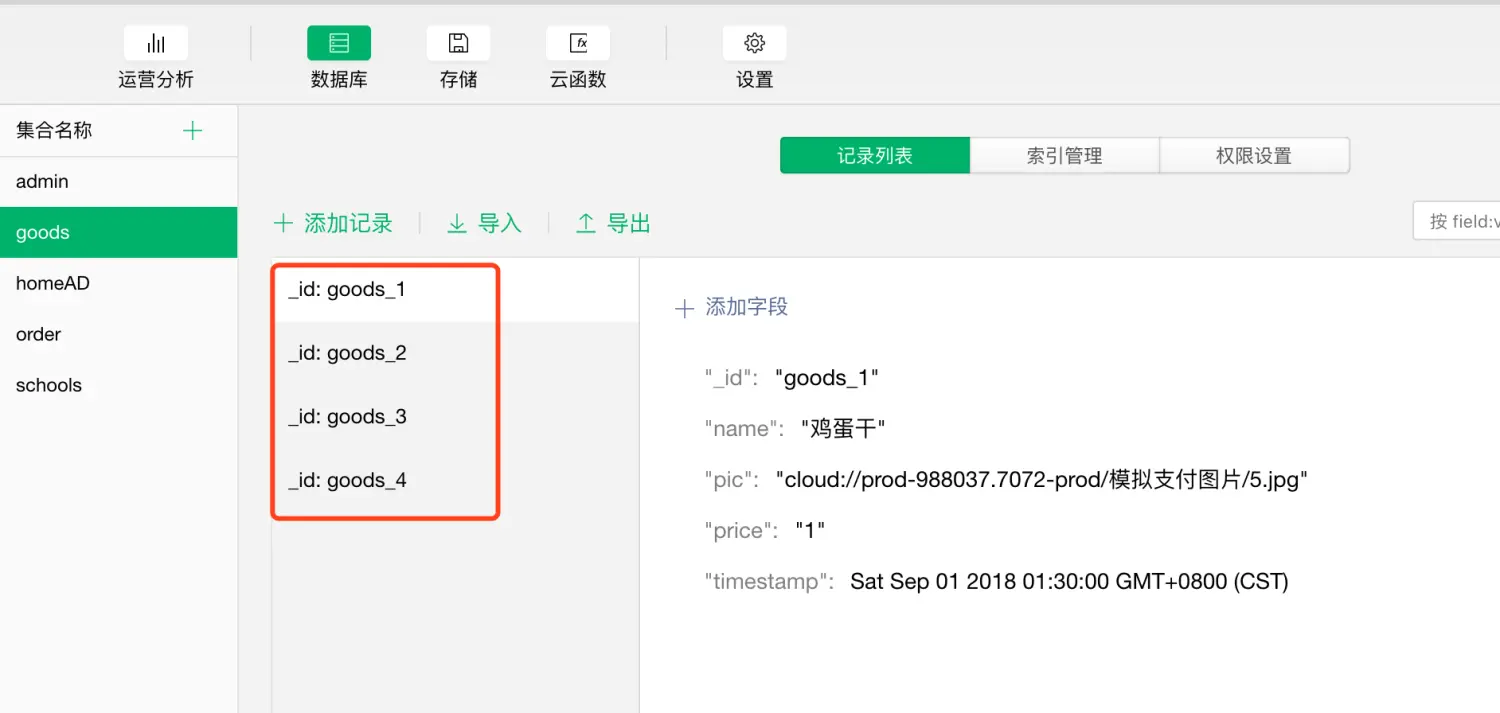This screenshot has width=1500, height=713.
Task: Click the plus icon beside 添加记录
Action: pyautogui.click(x=283, y=223)
